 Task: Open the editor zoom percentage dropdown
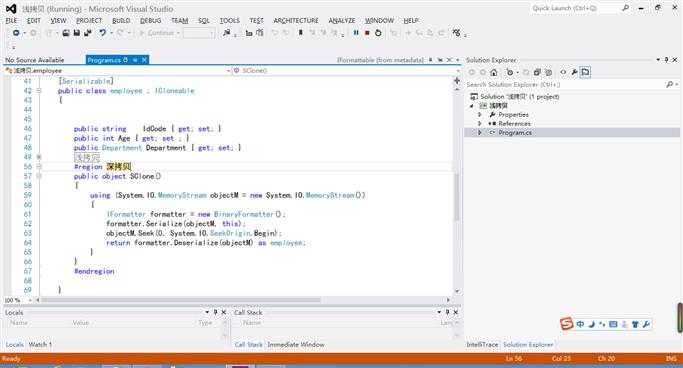click(30, 300)
